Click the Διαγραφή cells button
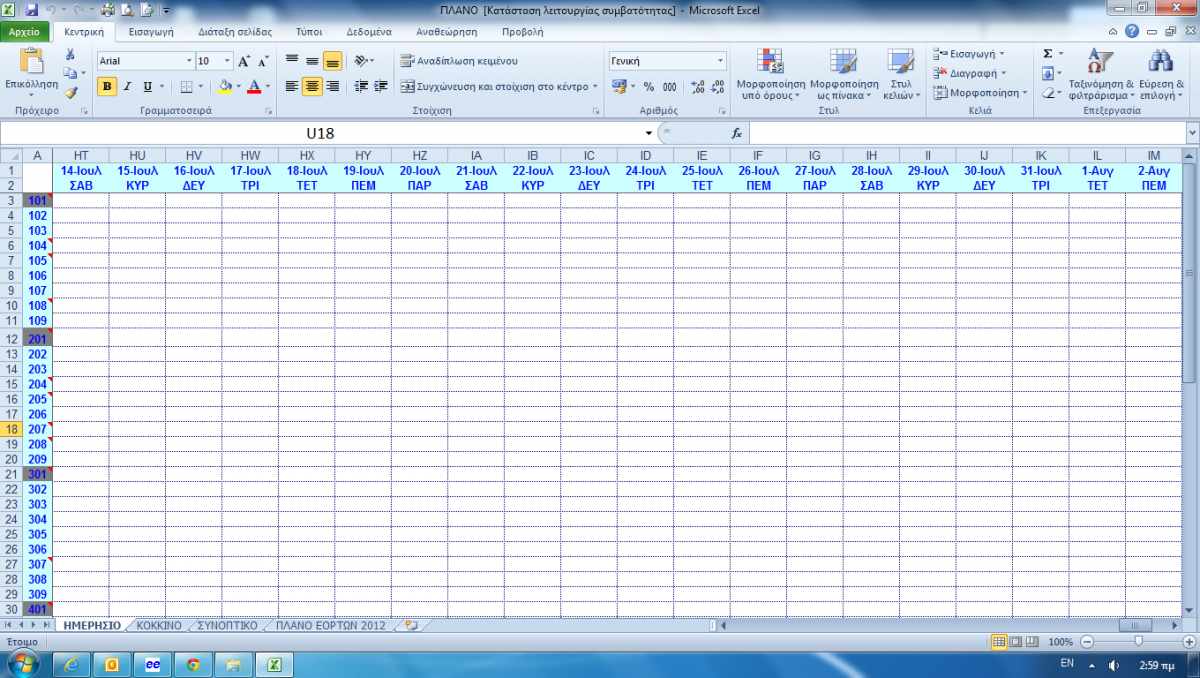This screenshot has width=1200, height=678. [970, 73]
